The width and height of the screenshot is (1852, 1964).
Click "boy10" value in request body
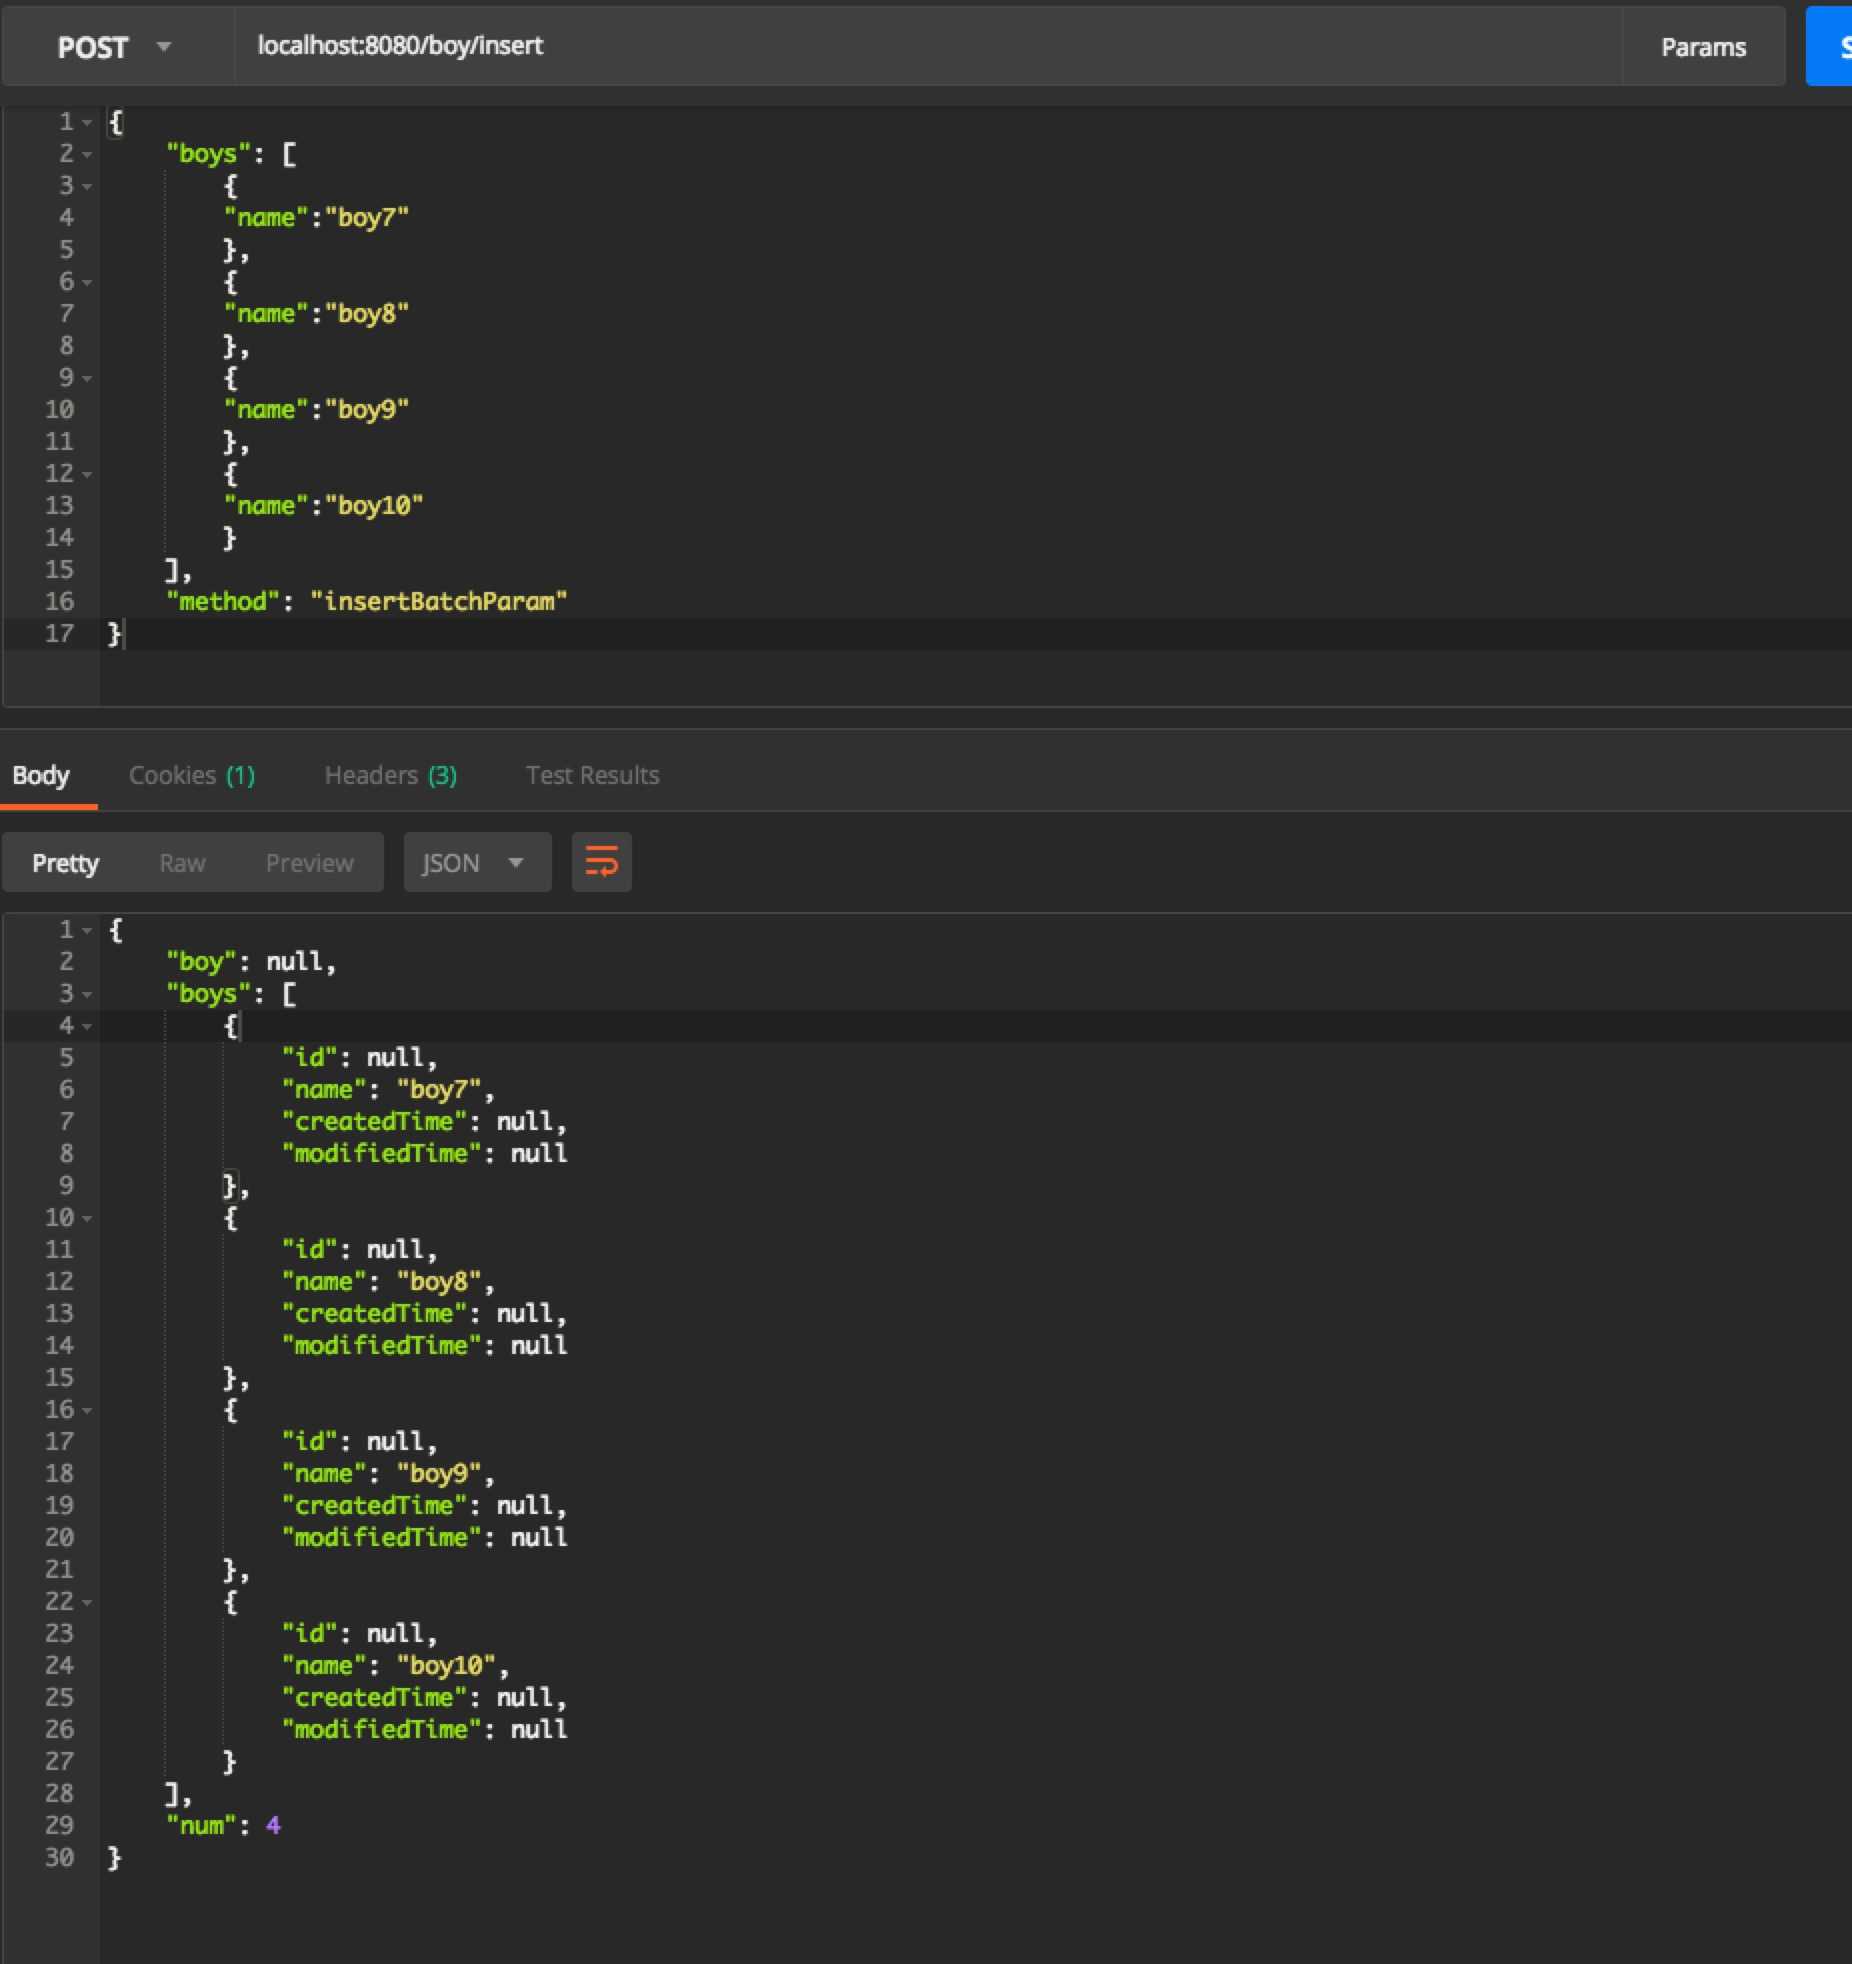point(374,506)
